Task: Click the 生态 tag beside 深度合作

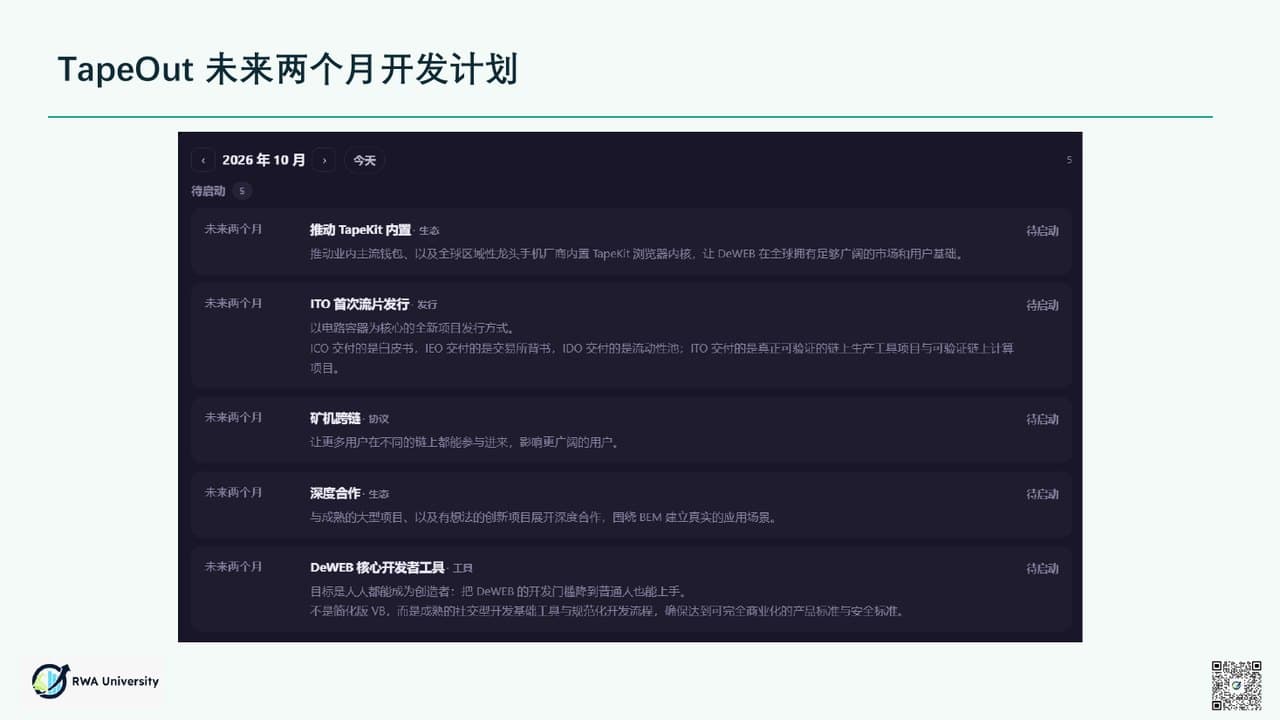Action: click(x=378, y=494)
